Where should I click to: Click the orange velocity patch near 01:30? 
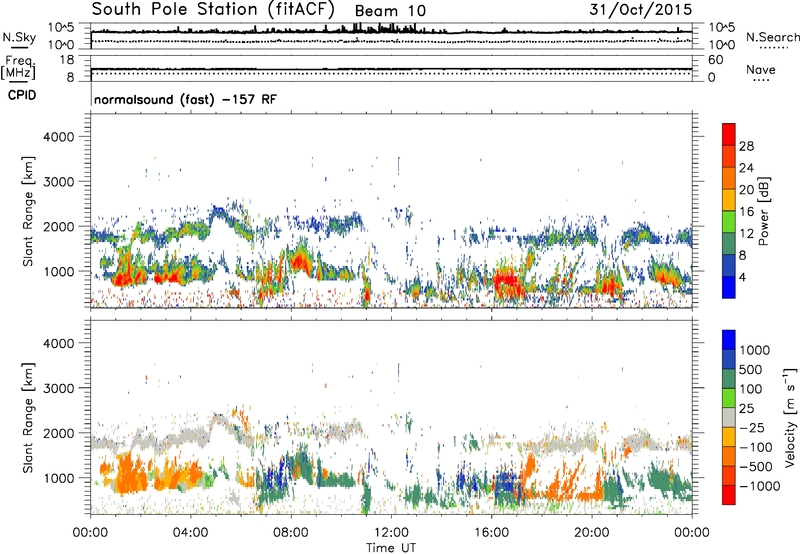coord(129,474)
